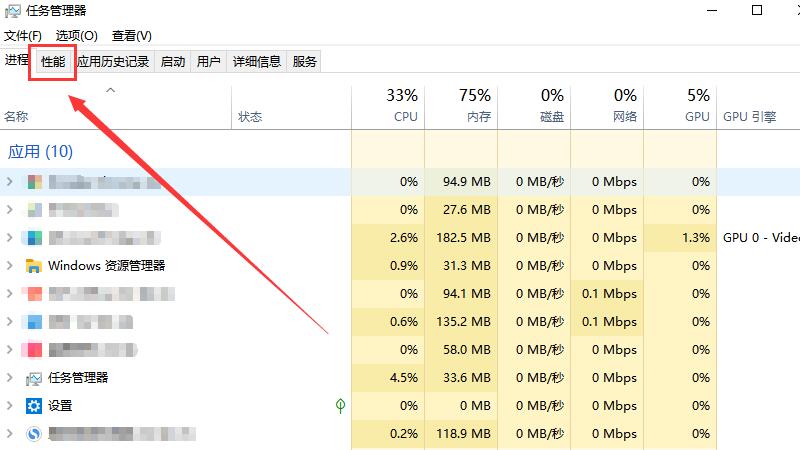Open the 文件(F) menu

23,36
